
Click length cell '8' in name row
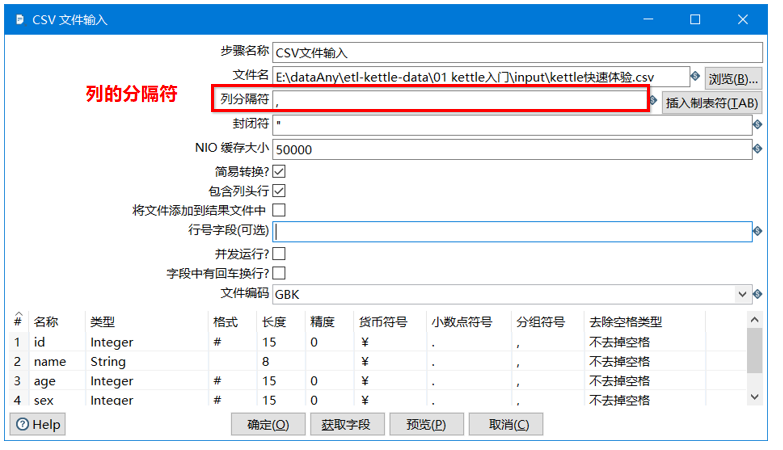click(x=281, y=362)
